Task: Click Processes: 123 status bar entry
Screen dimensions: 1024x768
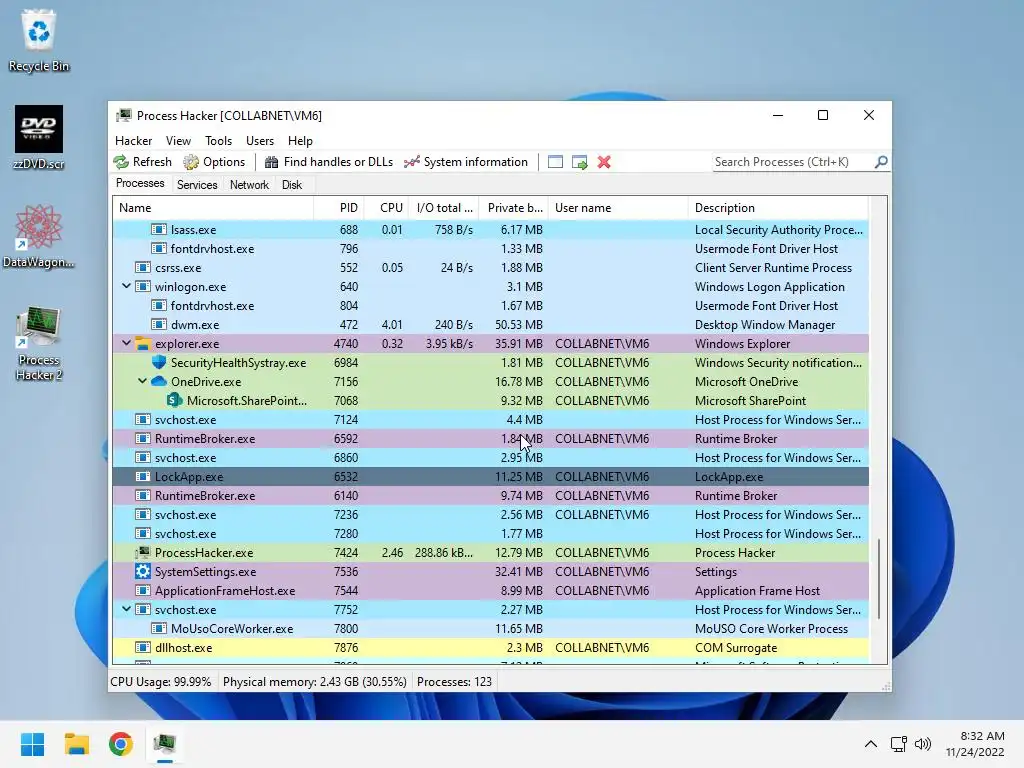Action: point(455,682)
